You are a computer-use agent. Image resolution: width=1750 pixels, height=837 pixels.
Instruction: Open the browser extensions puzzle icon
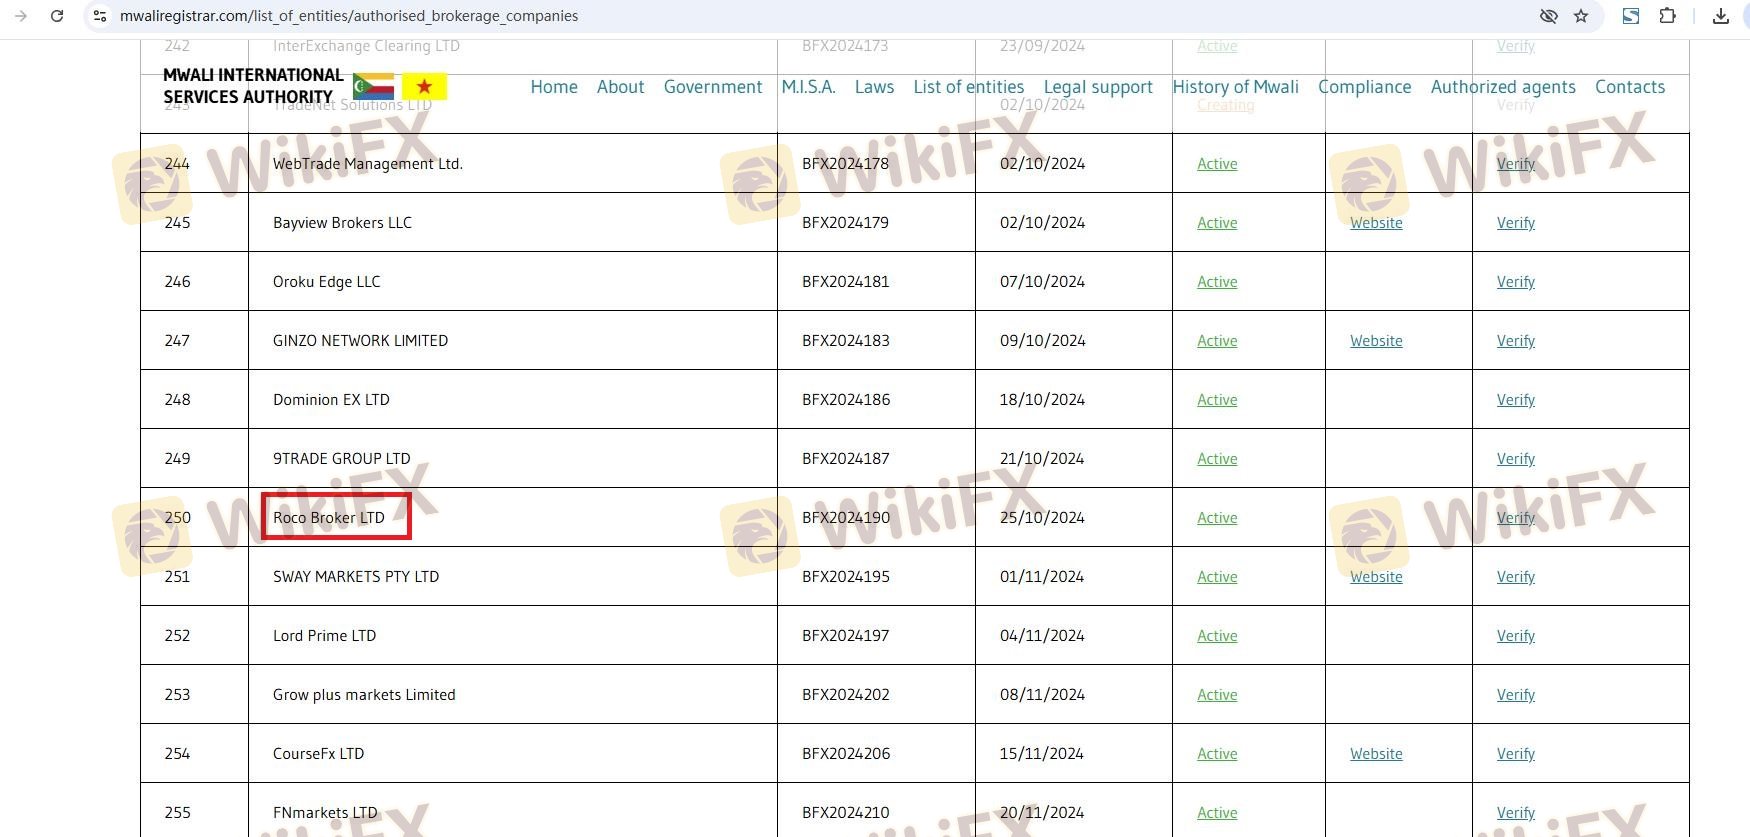[x=1667, y=16]
